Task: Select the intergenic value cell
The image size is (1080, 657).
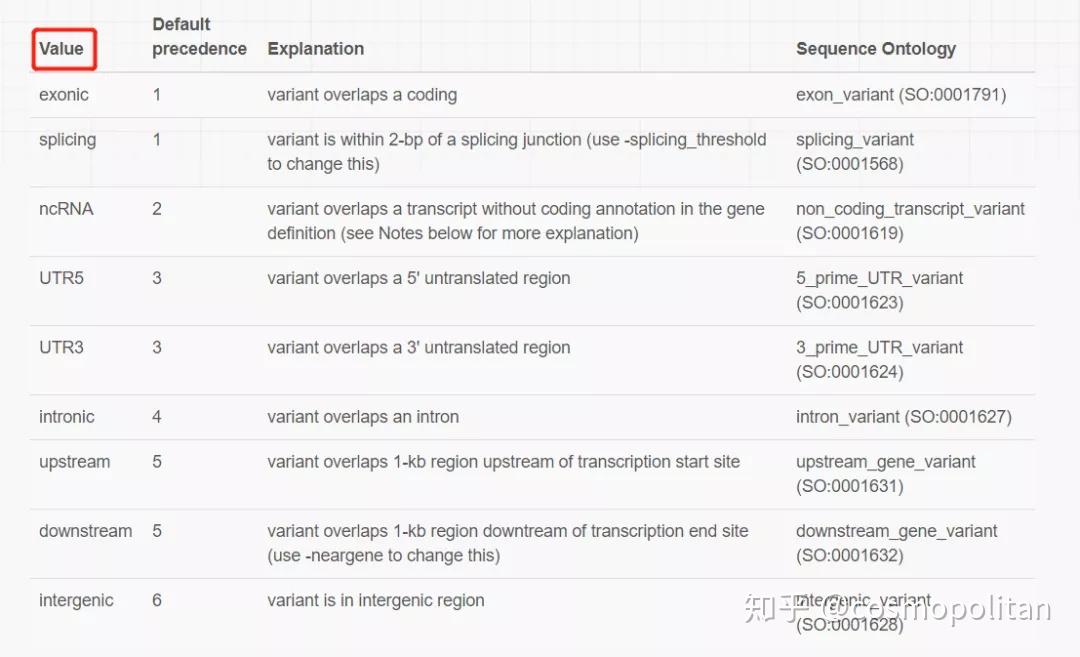Action: (76, 601)
